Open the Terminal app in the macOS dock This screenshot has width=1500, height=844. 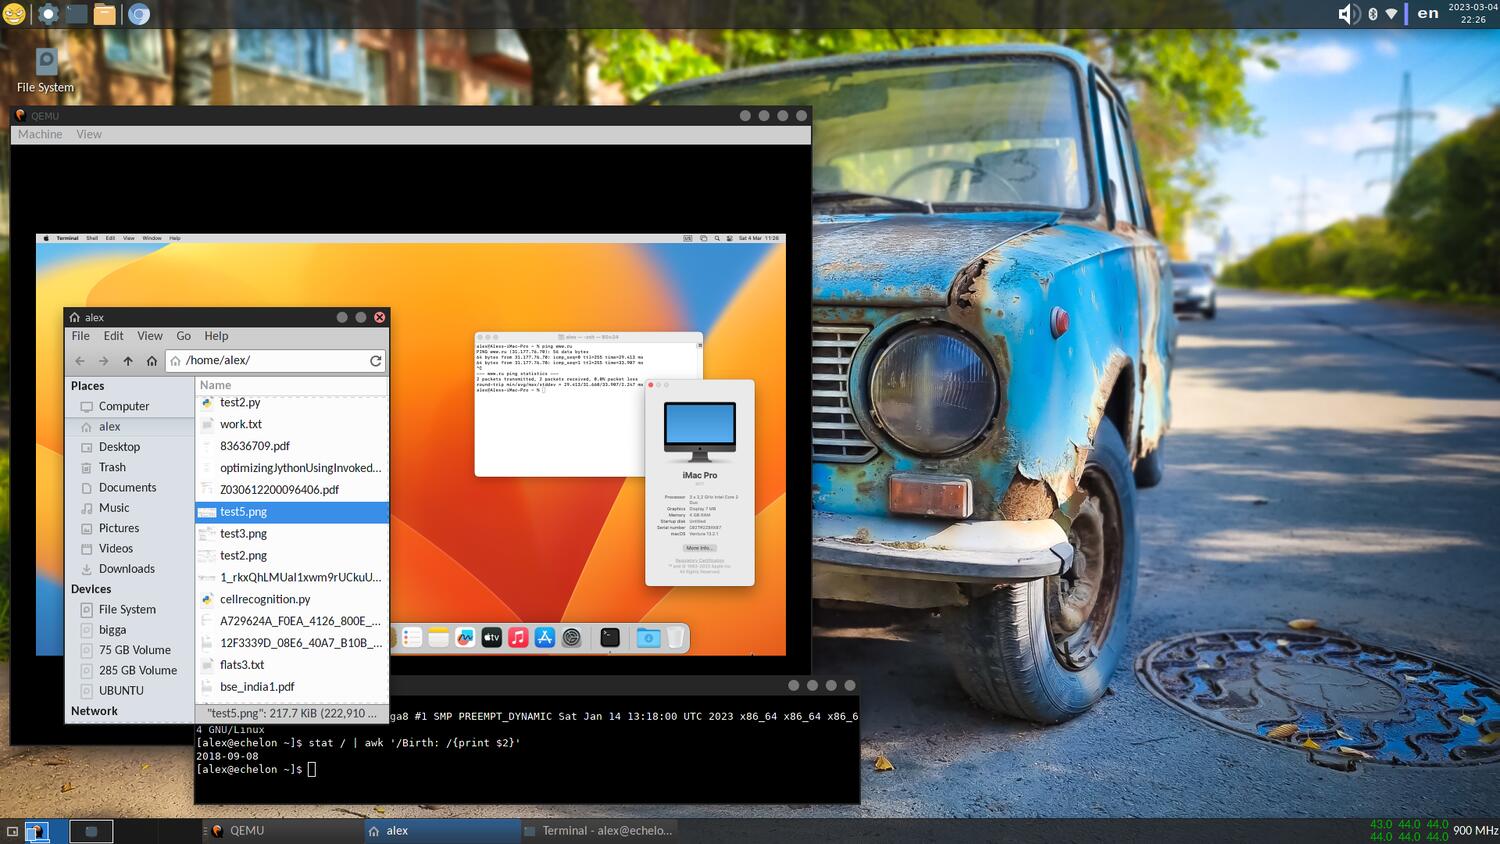click(610, 638)
